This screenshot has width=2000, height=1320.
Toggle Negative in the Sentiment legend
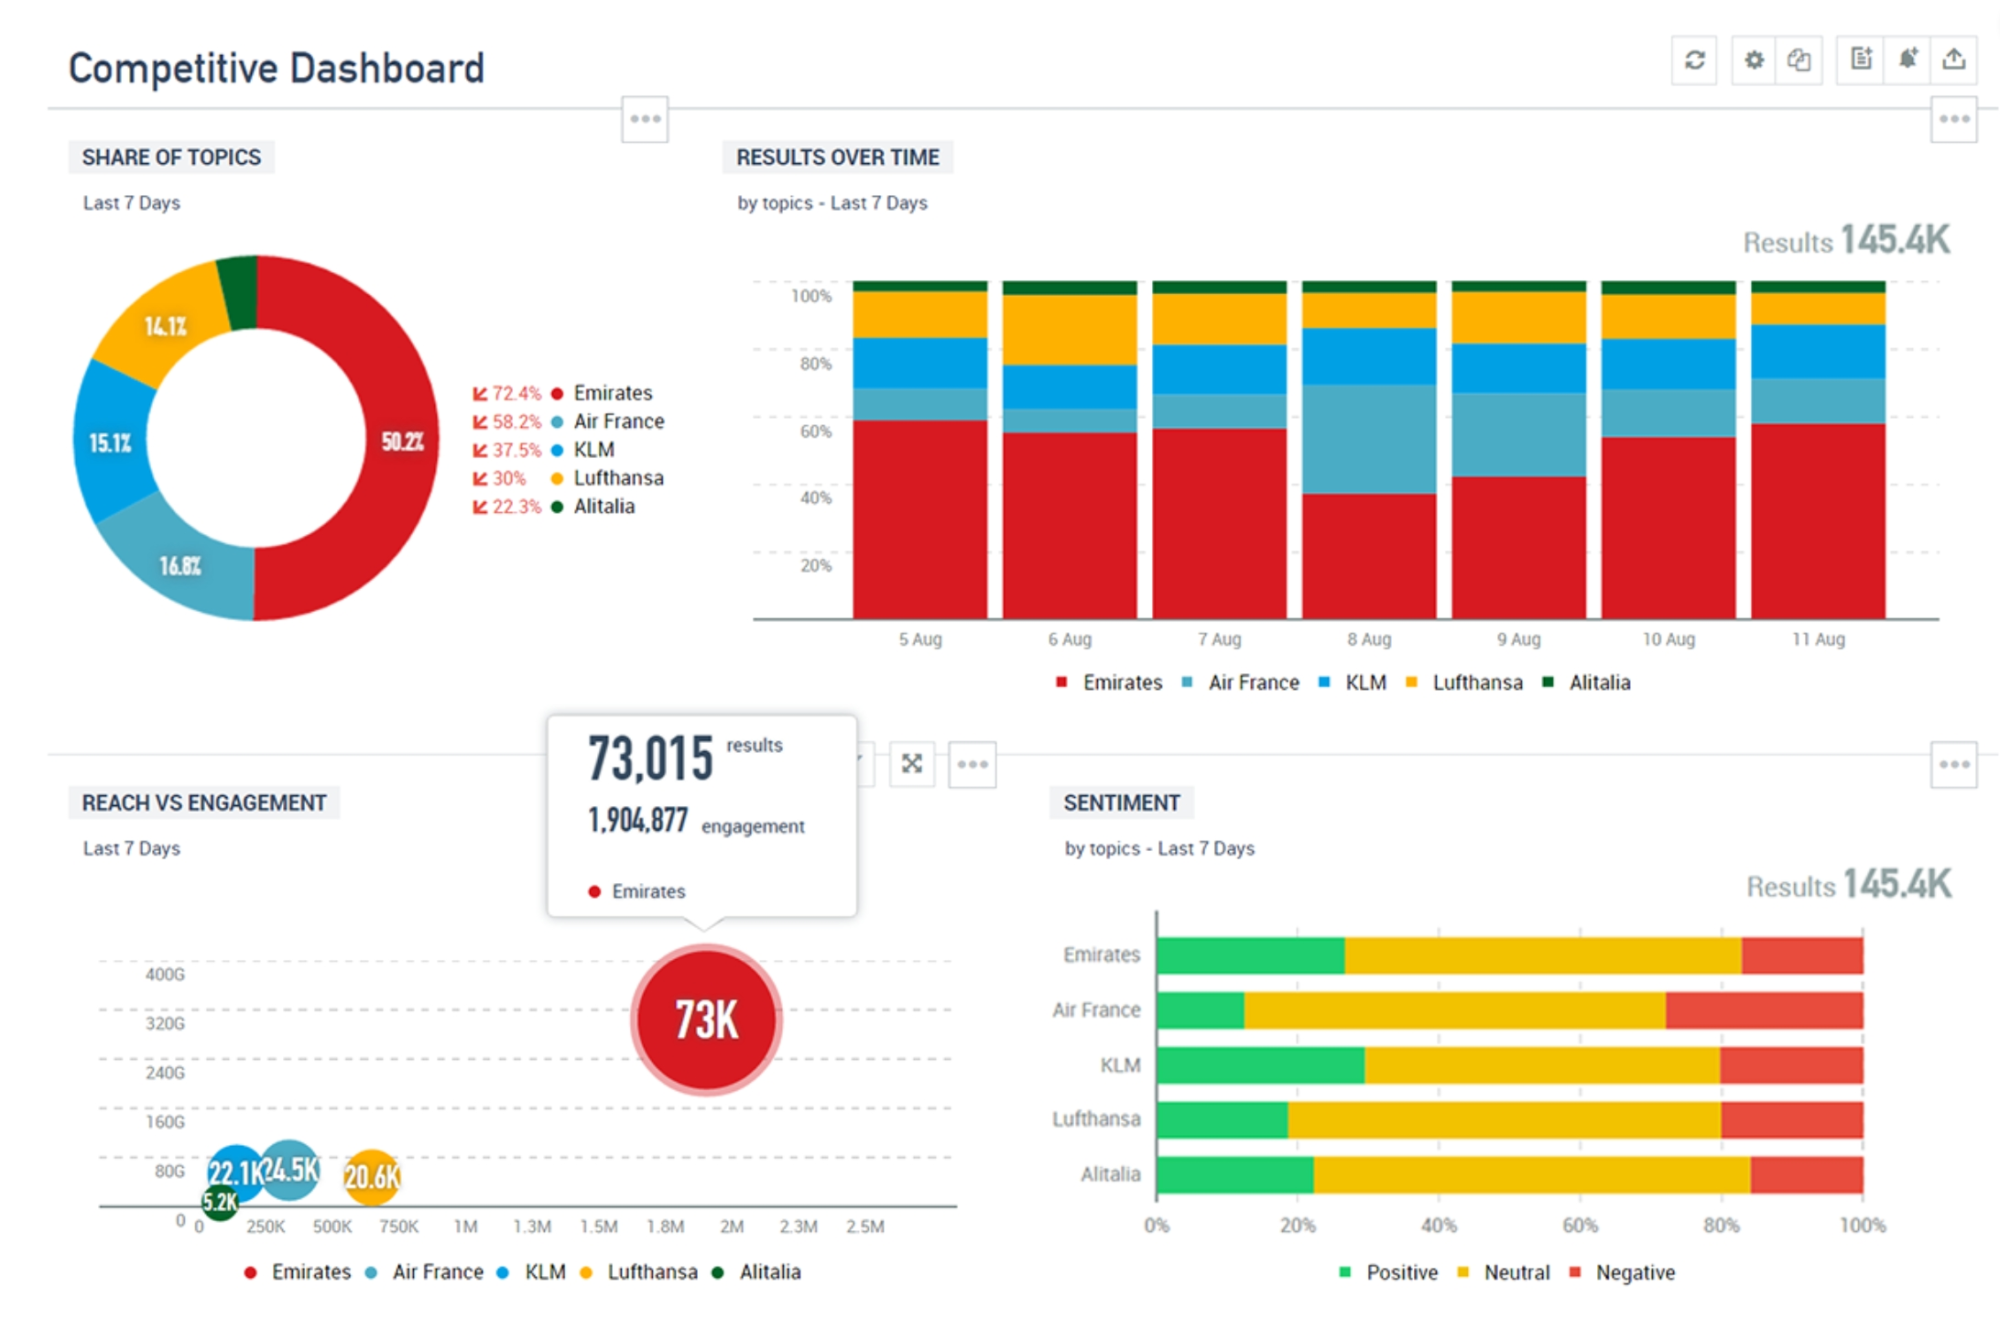[x=1622, y=1273]
